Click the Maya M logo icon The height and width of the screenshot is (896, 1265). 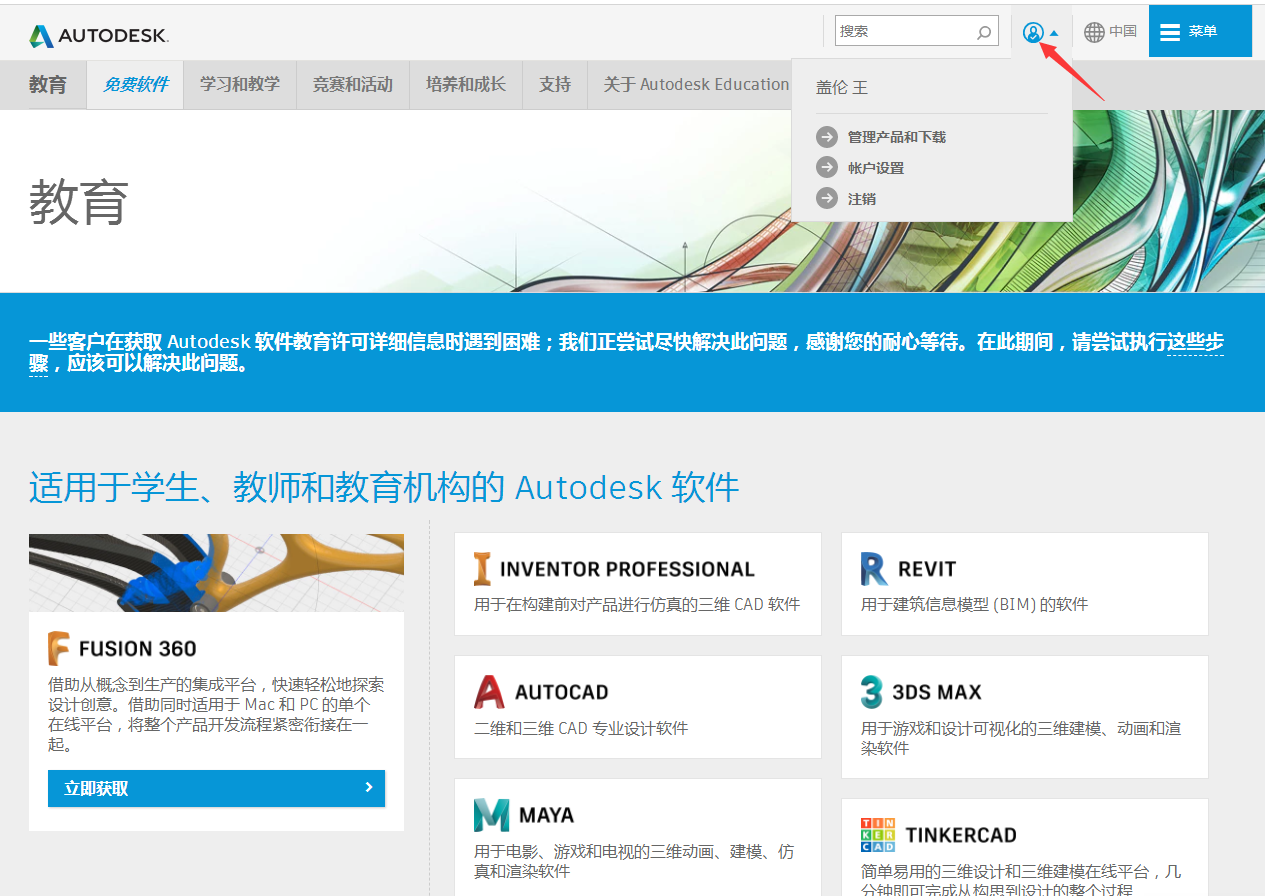coord(491,815)
